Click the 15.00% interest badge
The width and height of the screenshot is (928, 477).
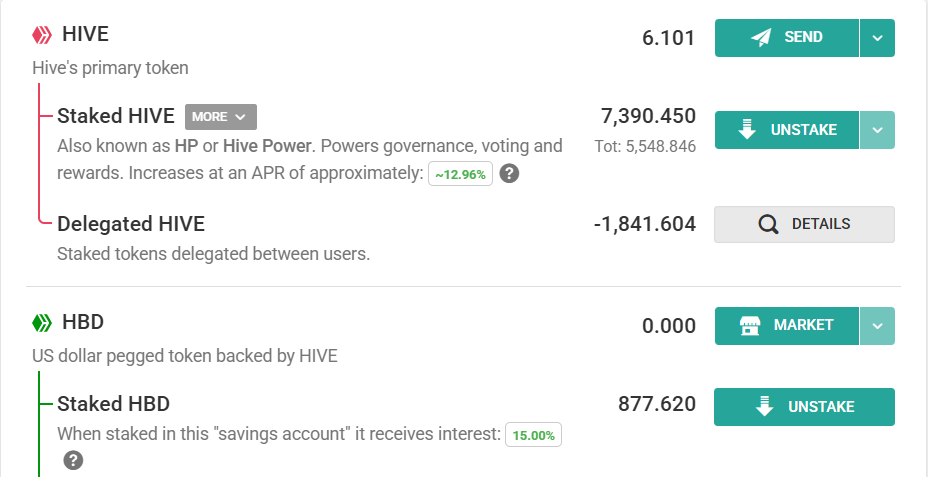pos(533,436)
